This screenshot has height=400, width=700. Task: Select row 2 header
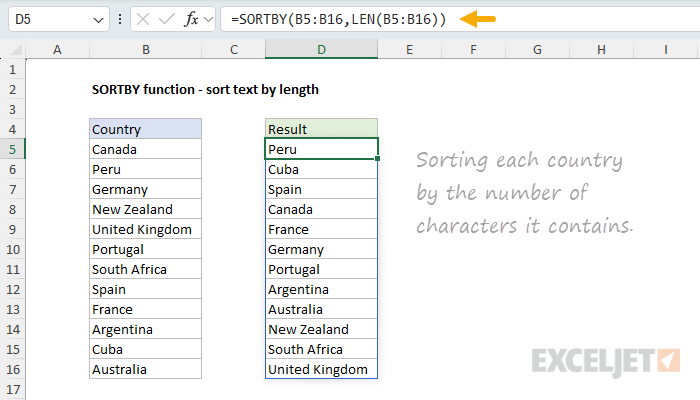click(x=12, y=89)
